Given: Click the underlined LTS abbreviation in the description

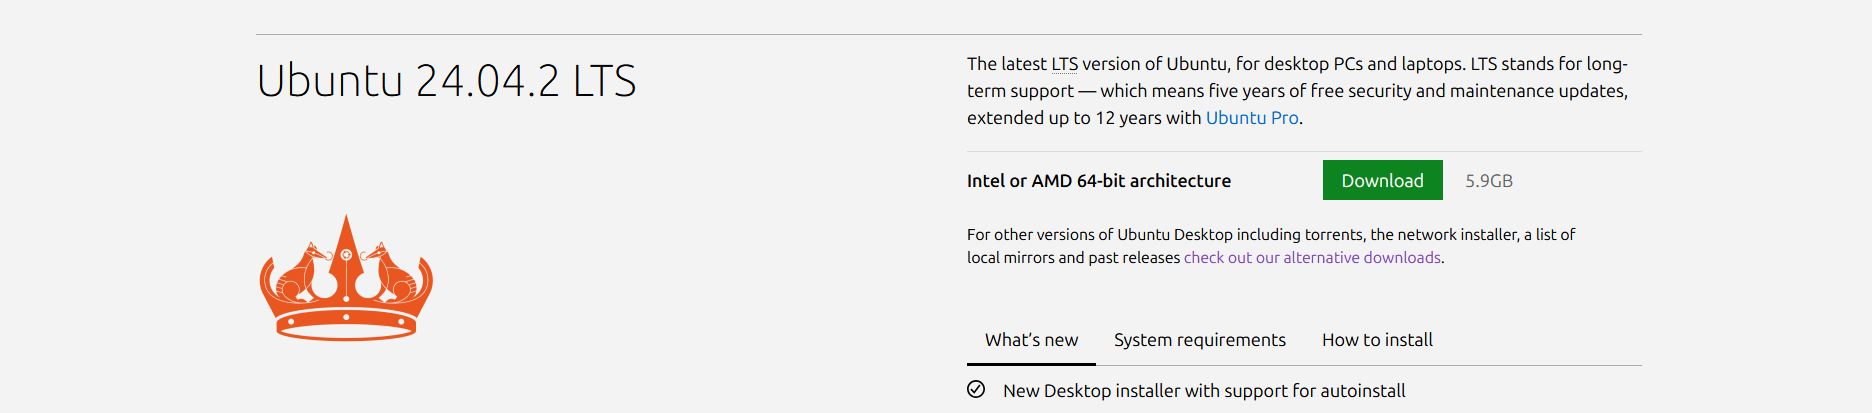Looking at the screenshot, I should 1064,64.
